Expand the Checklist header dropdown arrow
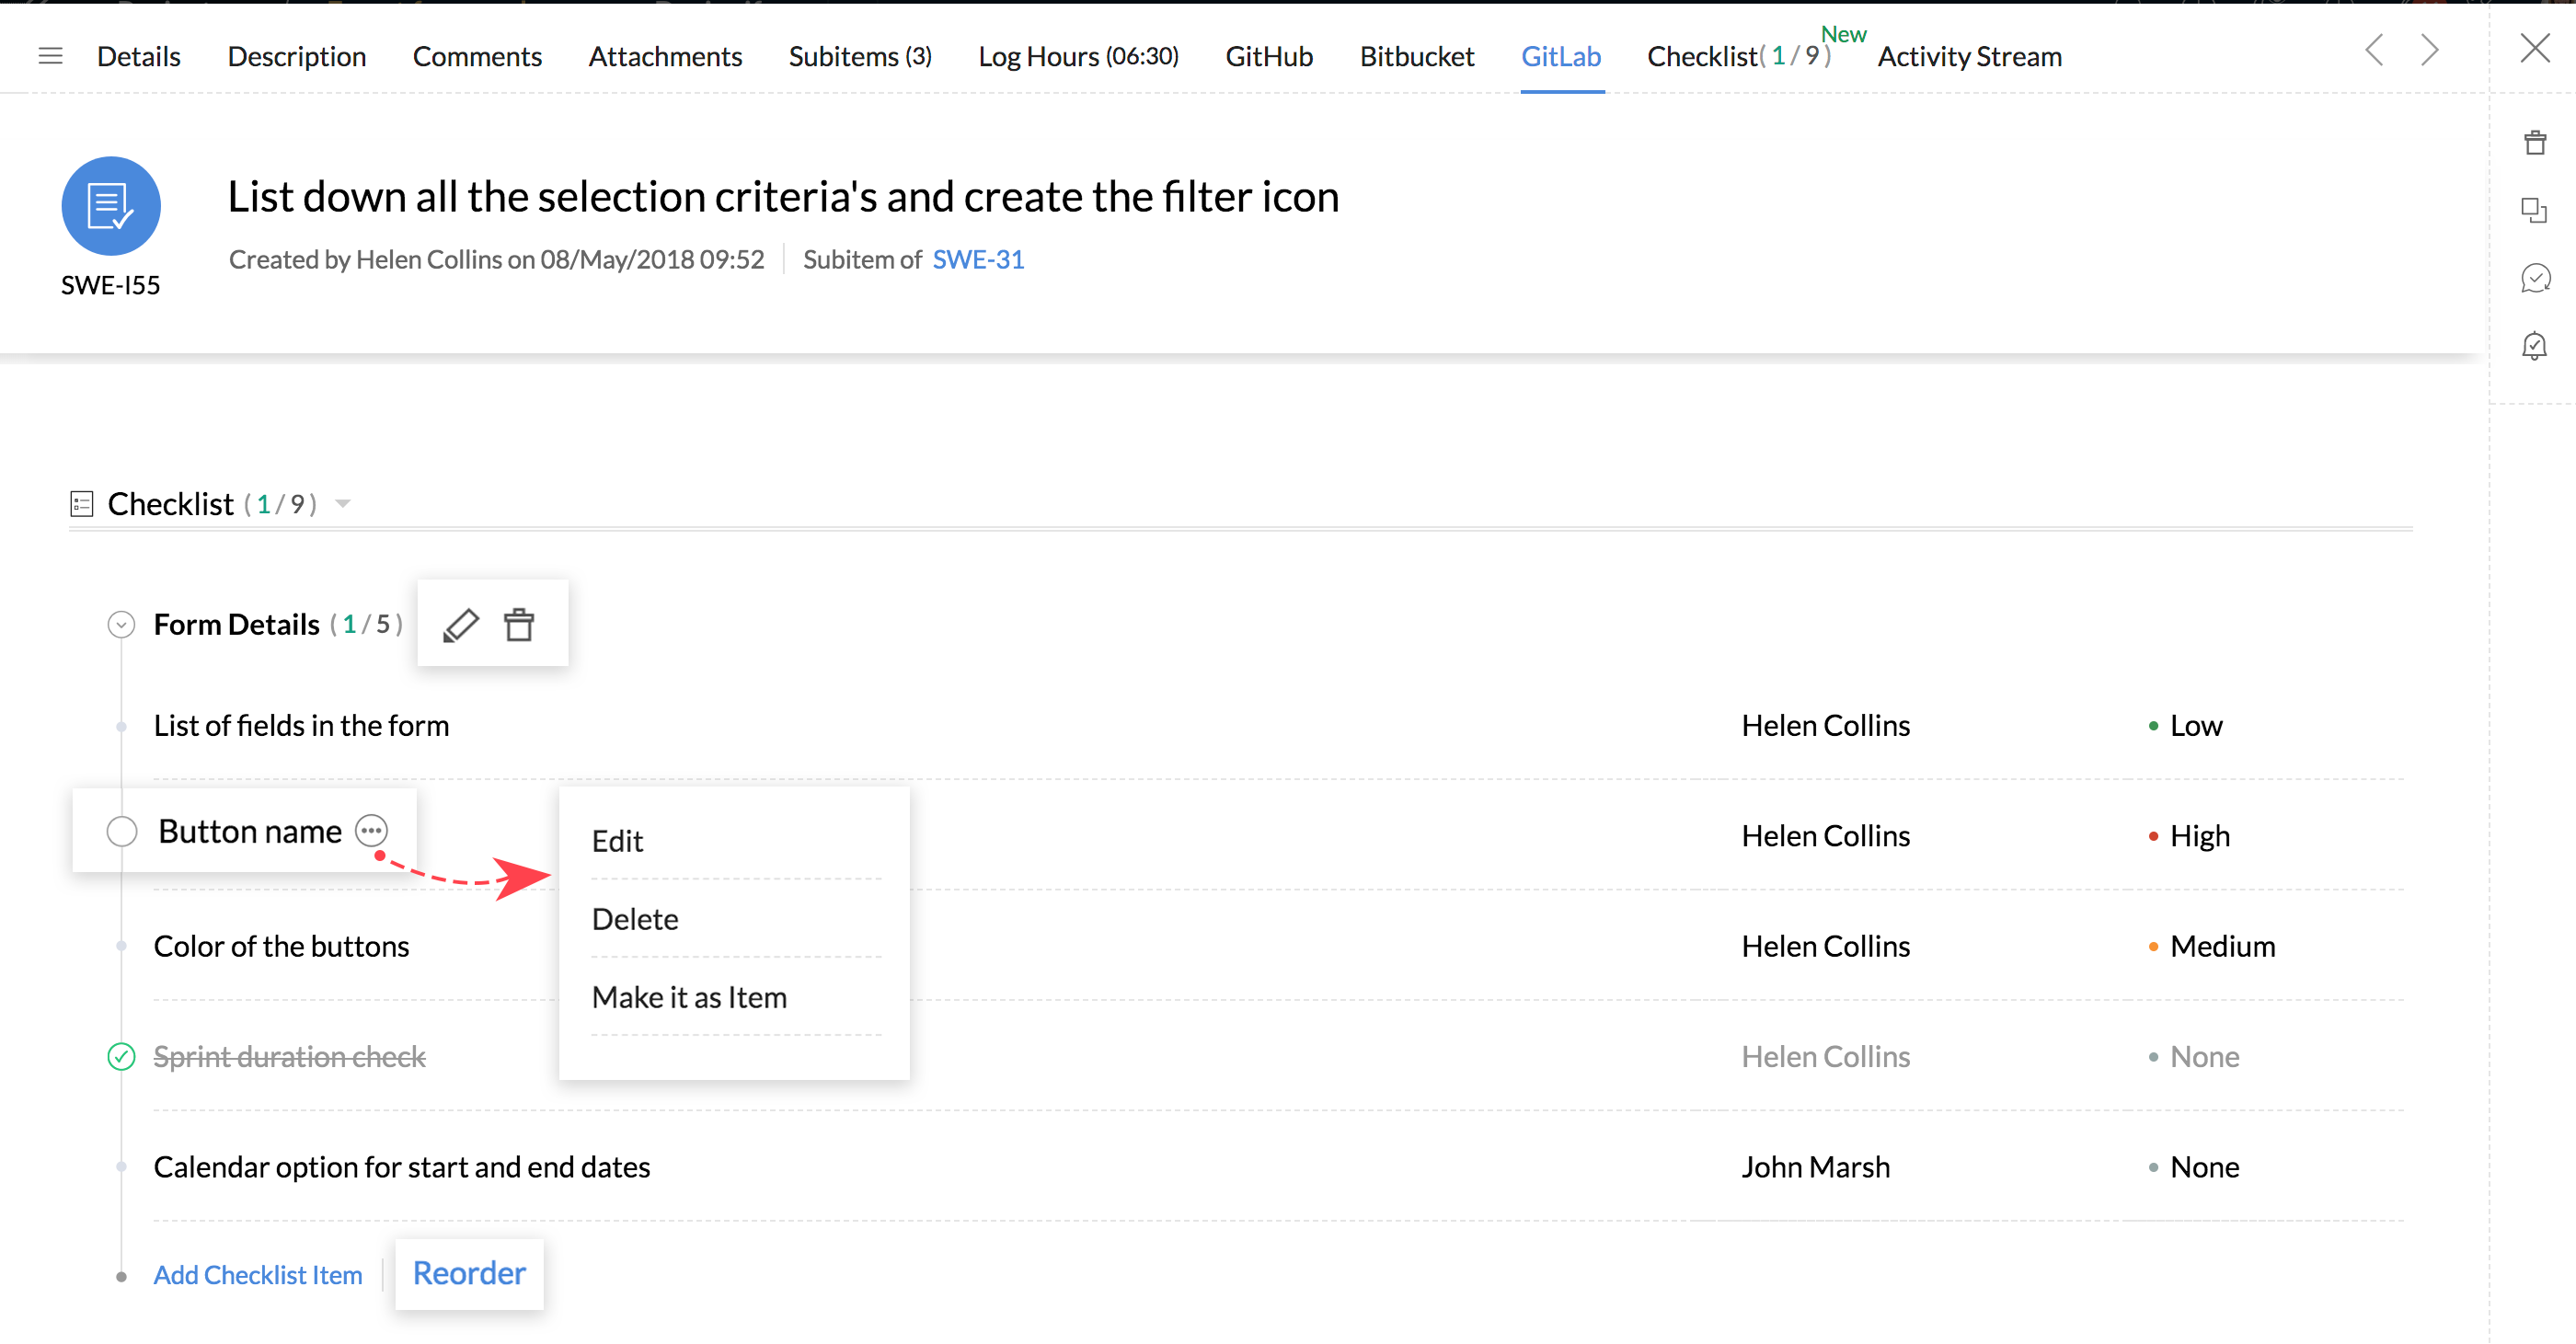The width and height of the screenshot is (2576, 1344). (x=343, y=504)
